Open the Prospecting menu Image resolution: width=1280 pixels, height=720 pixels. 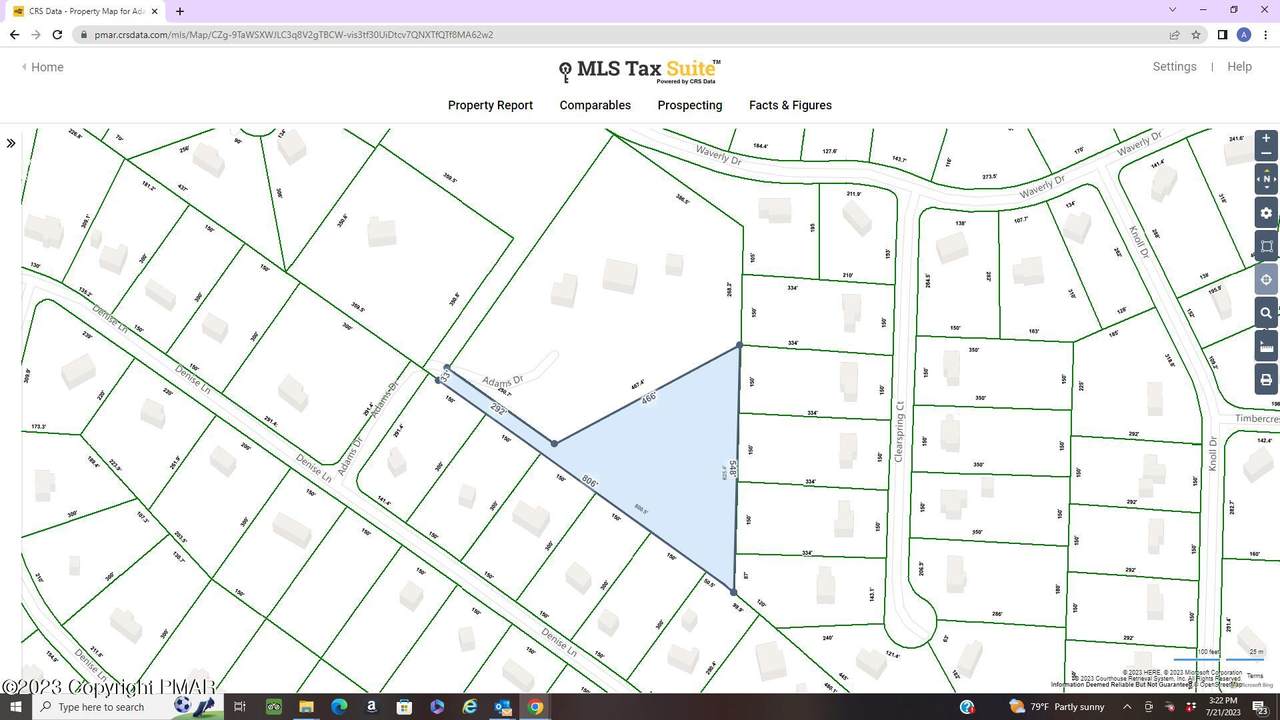click(689, 105)
